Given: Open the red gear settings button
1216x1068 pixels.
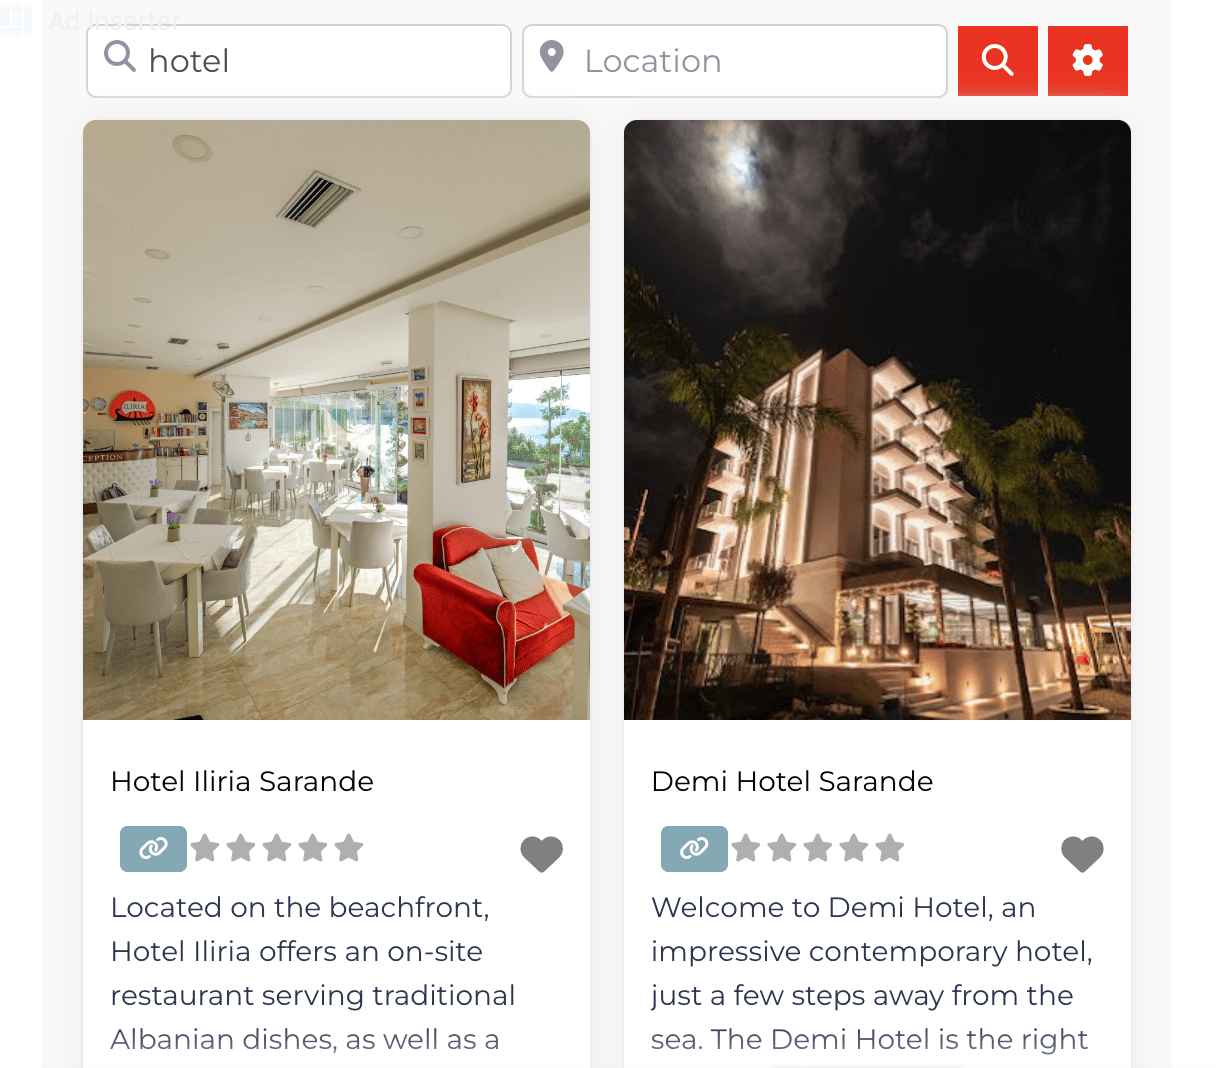Looking at the screenshot, I should point(1088,61).
